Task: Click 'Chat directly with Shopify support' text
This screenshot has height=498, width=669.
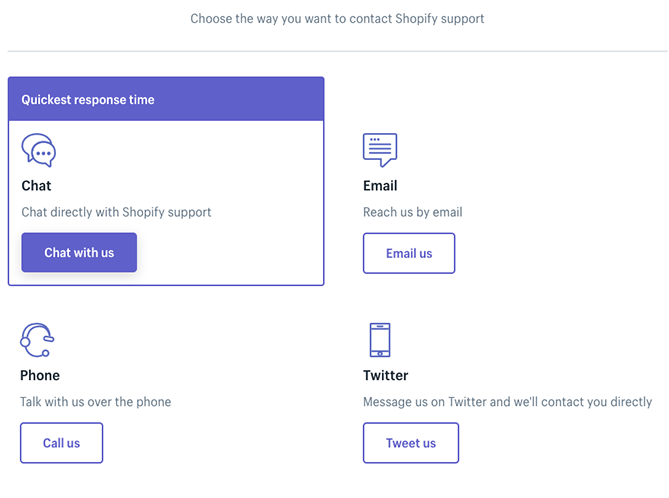Action: coord(116,212)
